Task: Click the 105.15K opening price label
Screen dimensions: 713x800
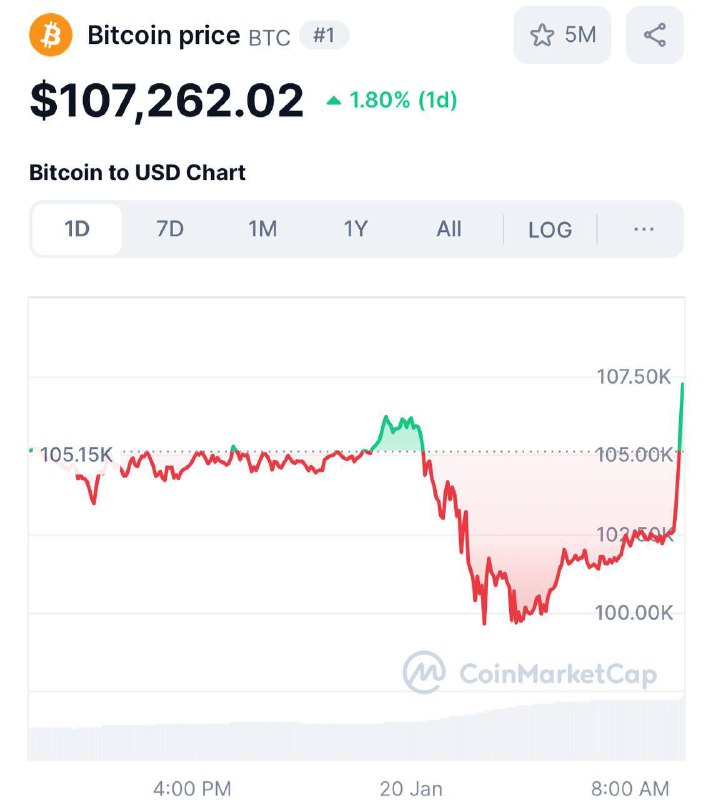Action: click(76, 454)
